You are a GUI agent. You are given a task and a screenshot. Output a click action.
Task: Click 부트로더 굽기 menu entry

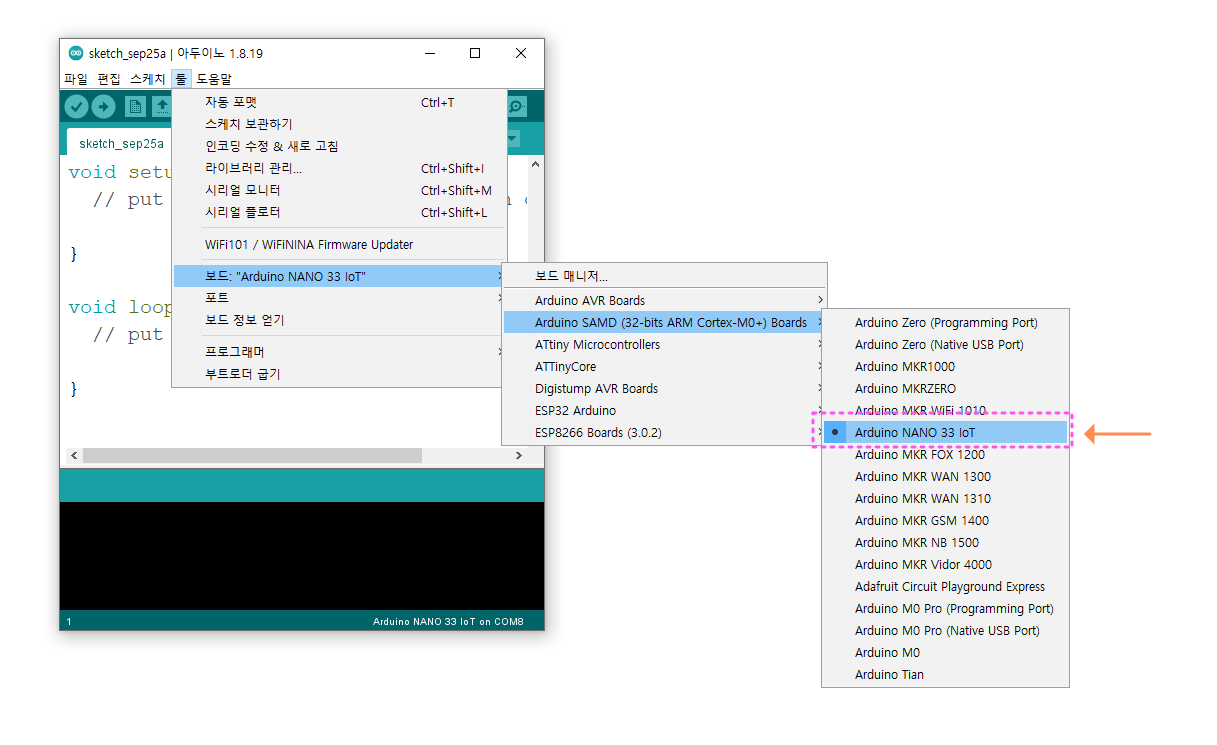click(340, 374)
